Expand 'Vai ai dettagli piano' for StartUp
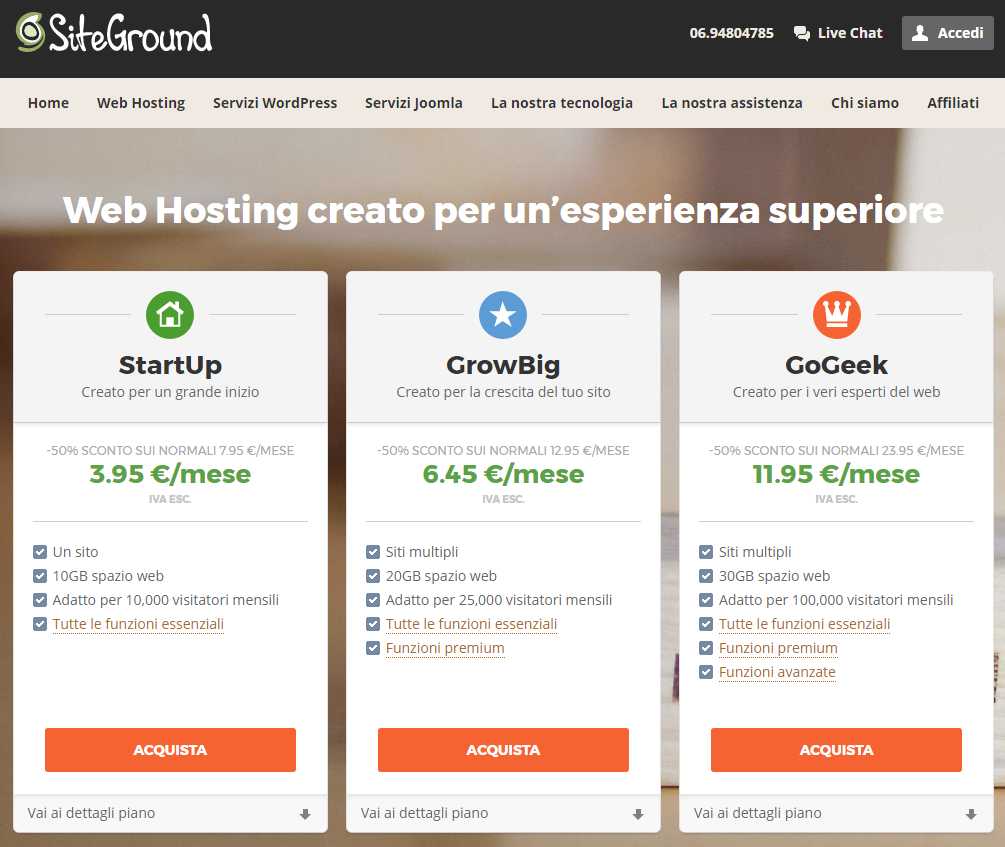1005x847 pixels. pyautogui.click(x=91, y=813)
